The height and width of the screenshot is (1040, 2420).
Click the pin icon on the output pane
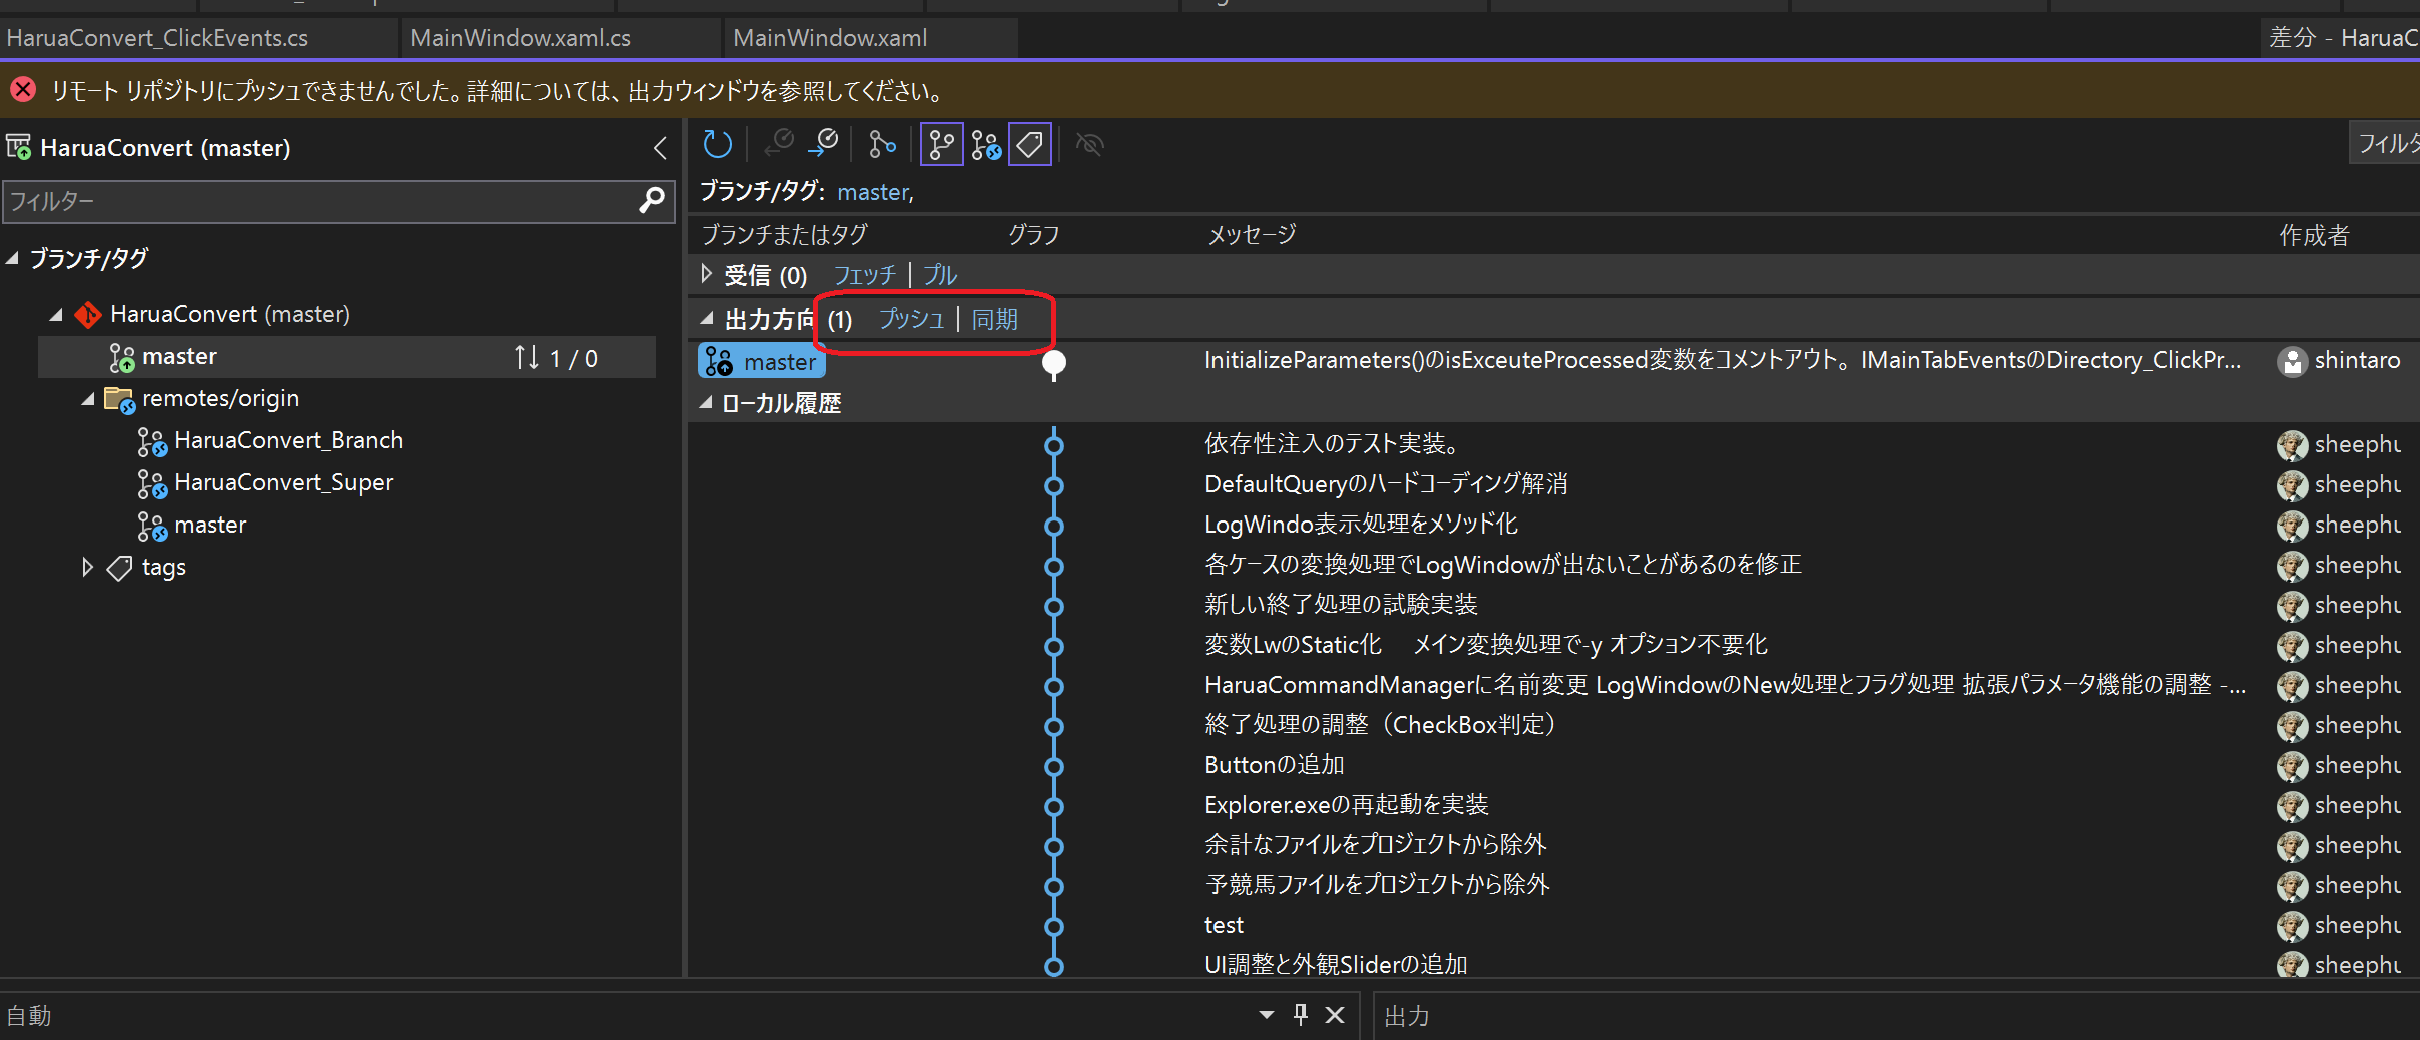1300,1015
